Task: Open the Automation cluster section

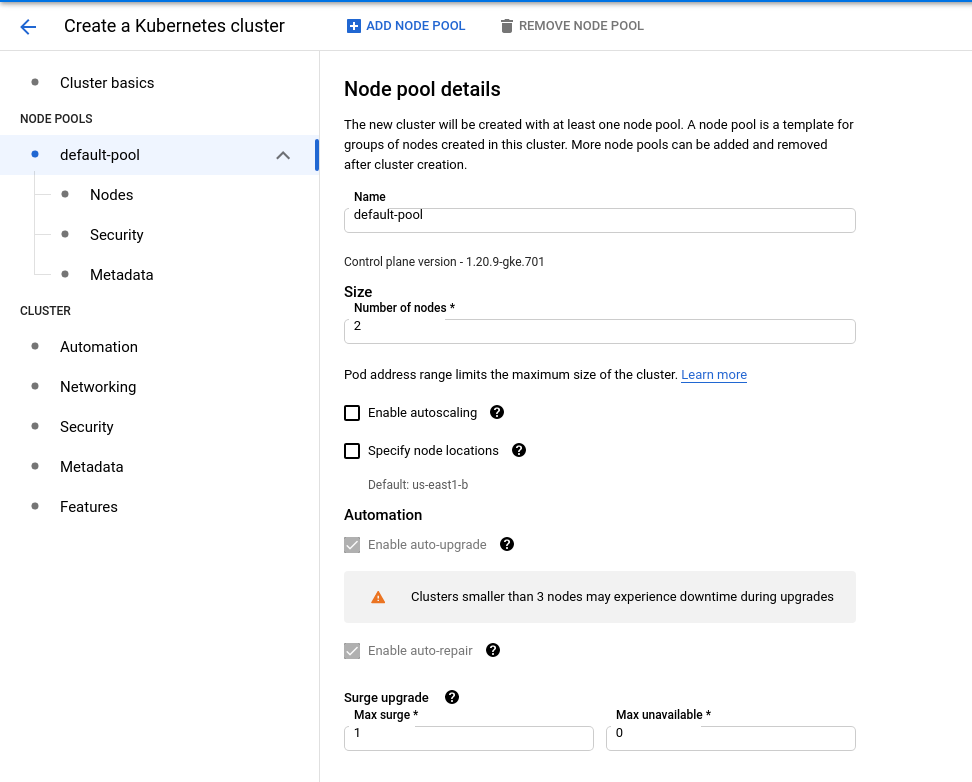Action: (99, 347)
